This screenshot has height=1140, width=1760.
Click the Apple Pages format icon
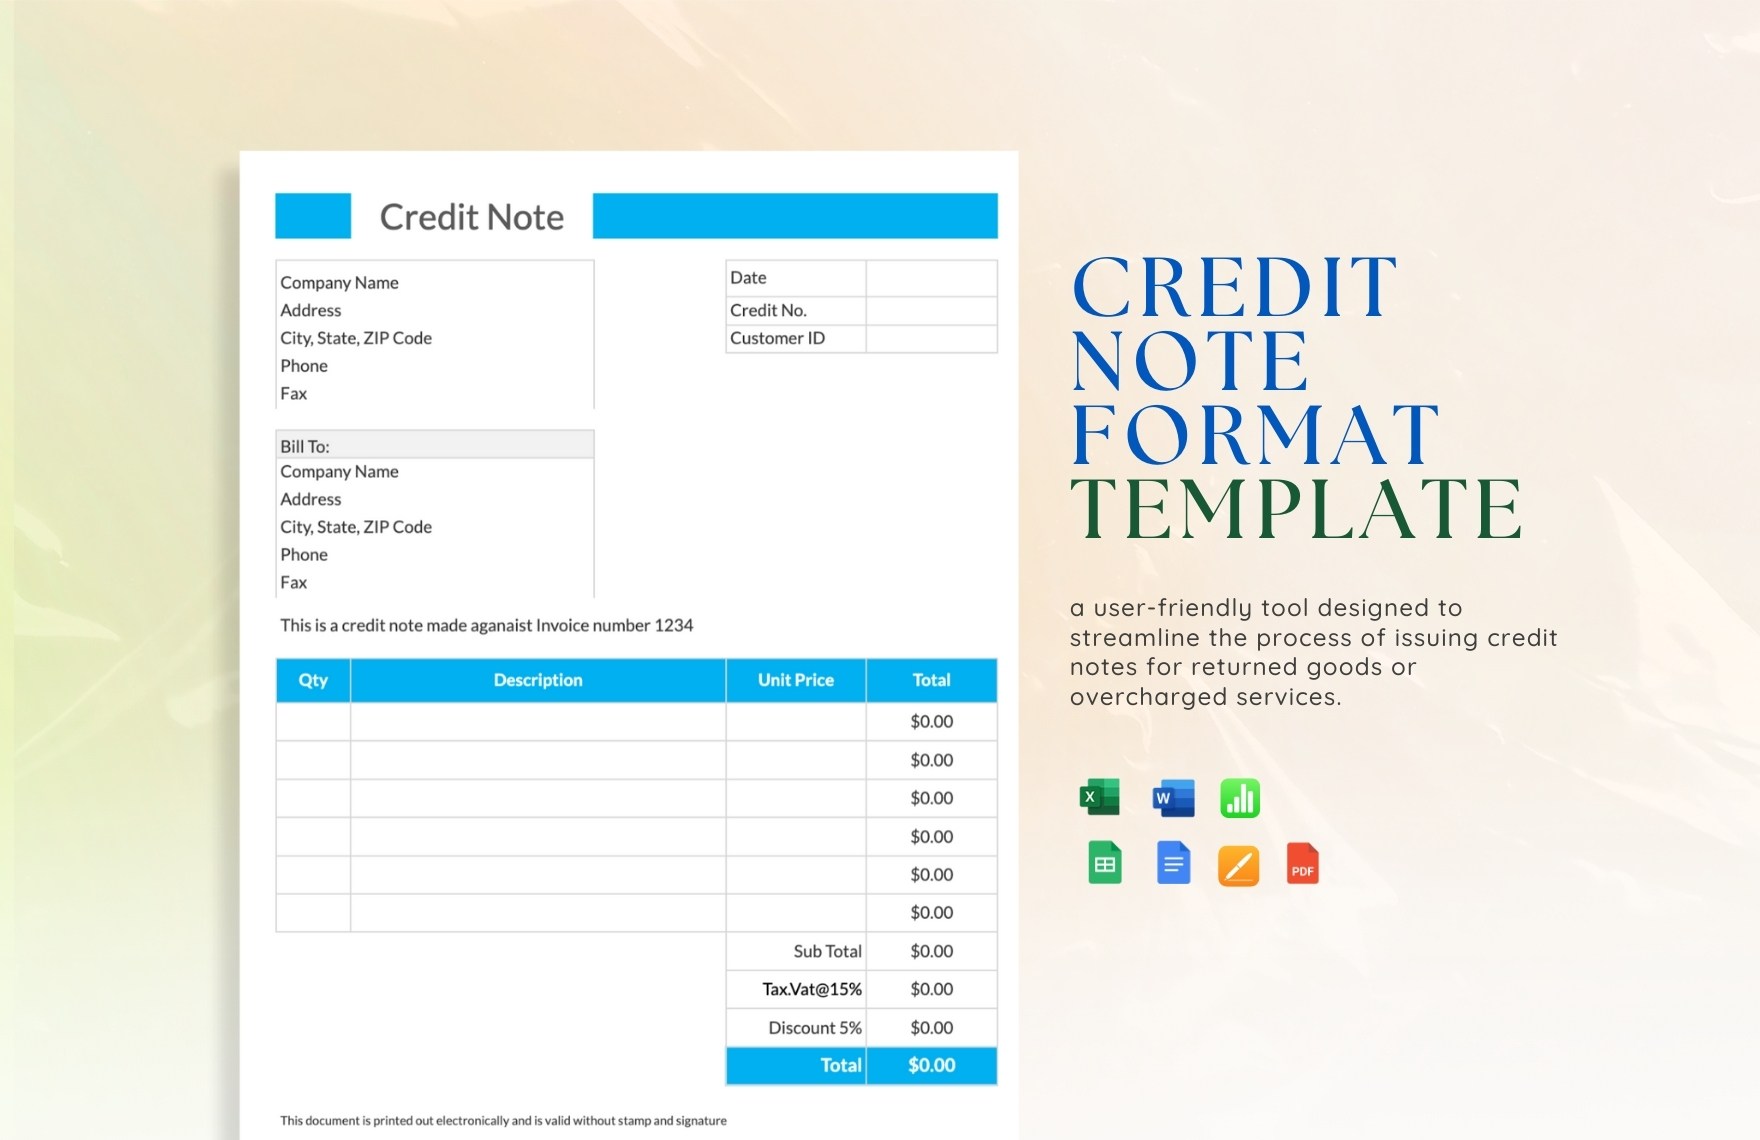(1238, 865)
